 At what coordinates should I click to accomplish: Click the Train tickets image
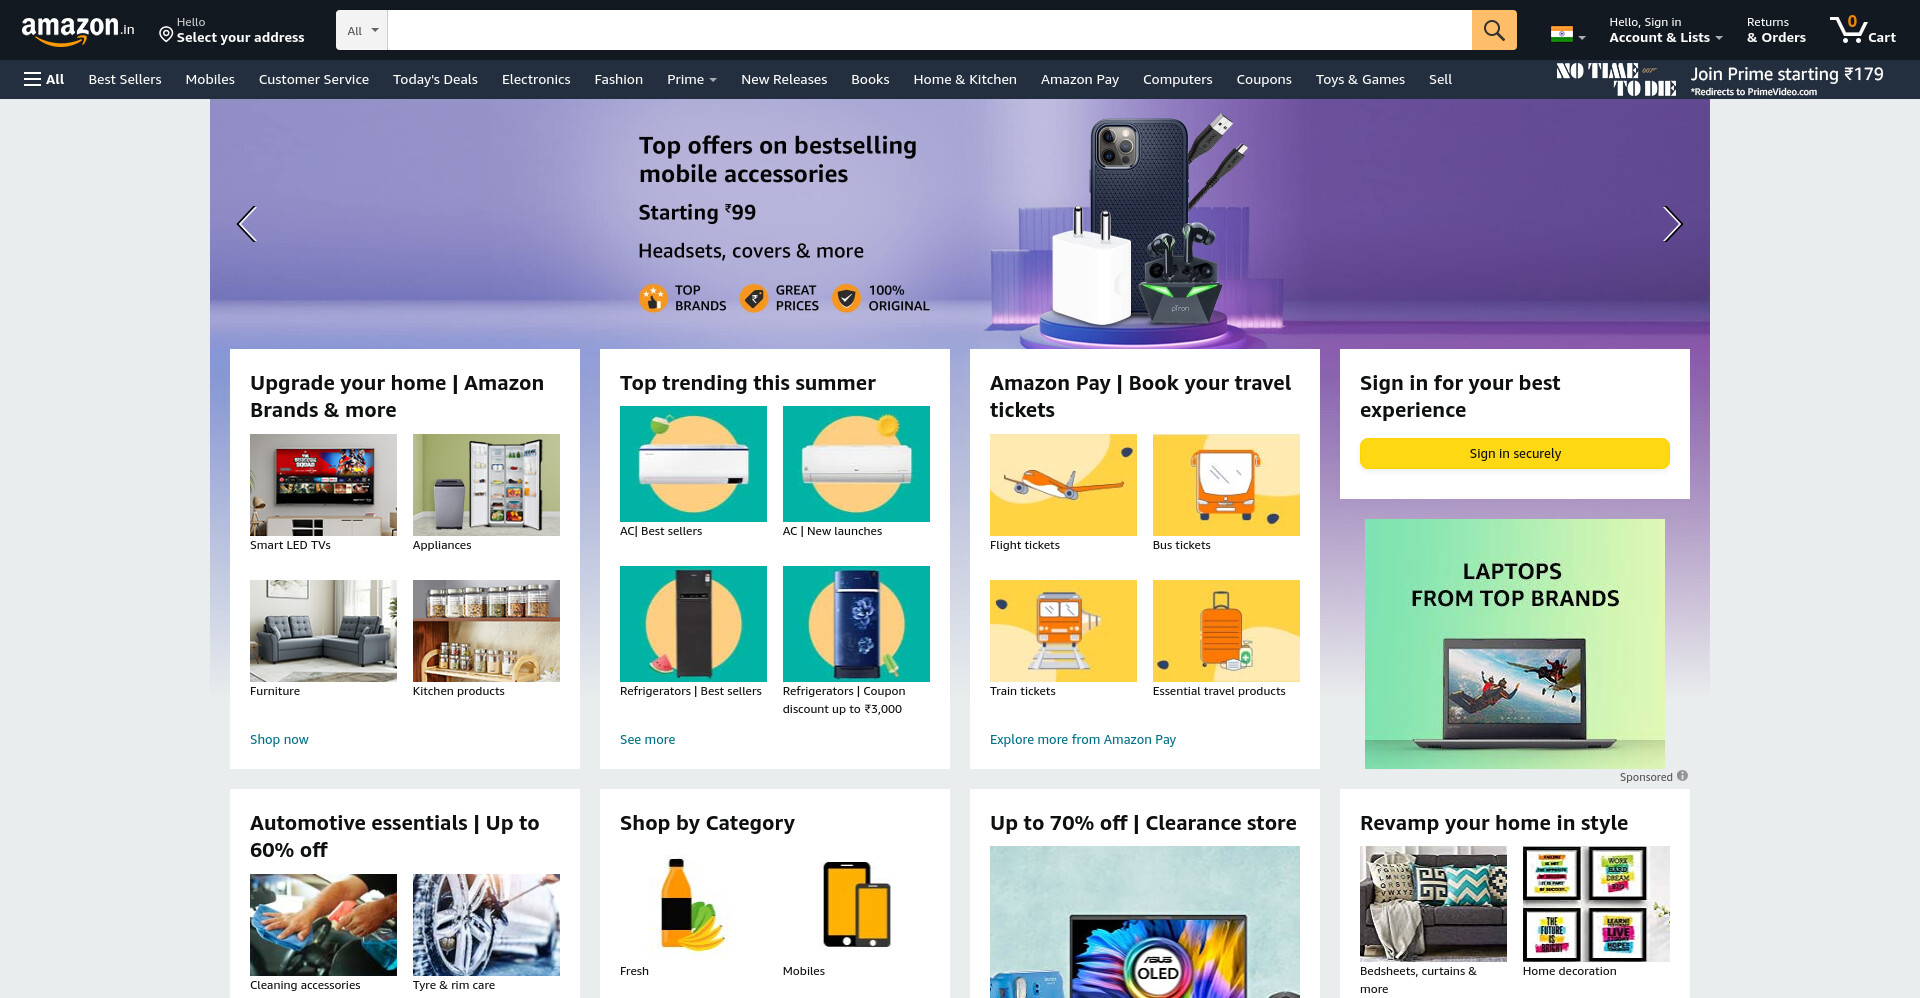pyautogui.click(x=1063, y=631)
